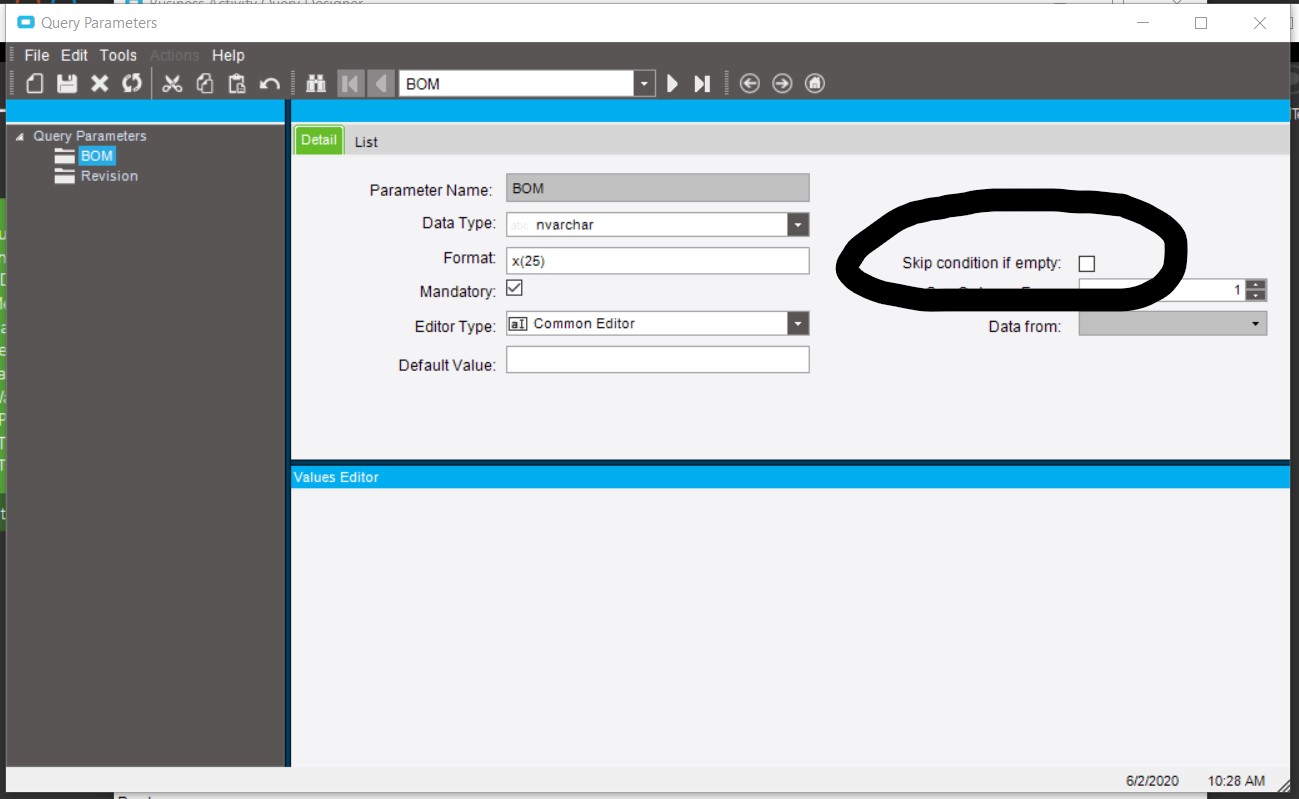Check the Skip condition if empty box
The height and width of the screenshot is (799, 1299).
(1087, 264)
